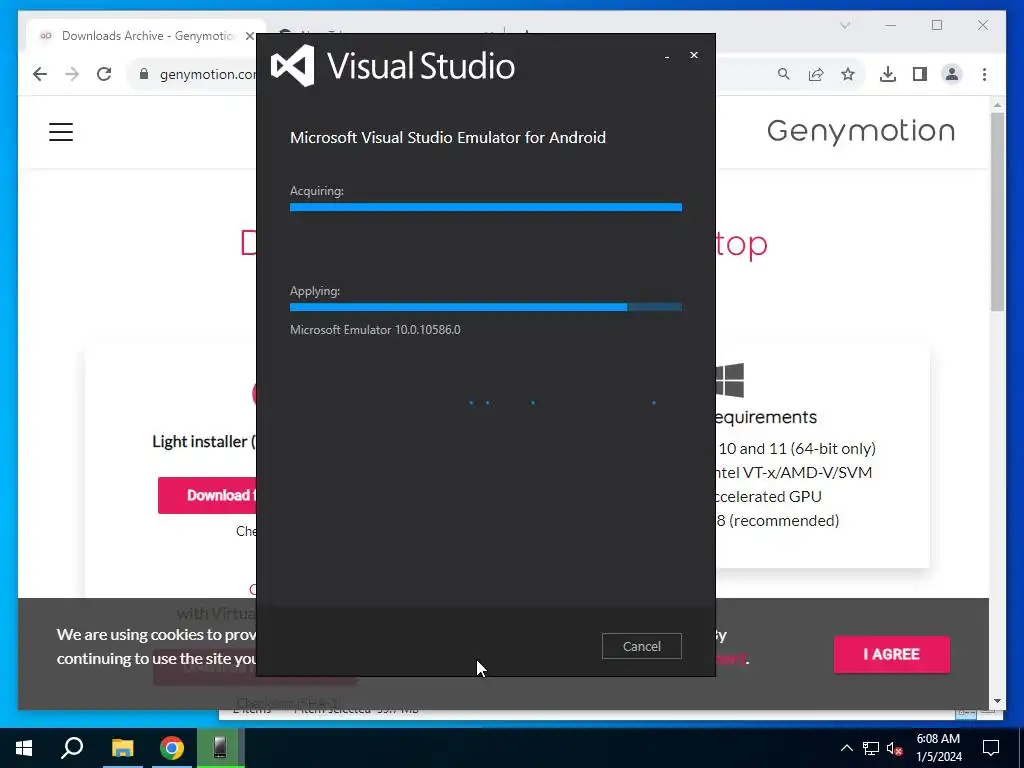Click the Genymotion logo
Screen dimensions: 1024x768
(x=861, y=131)
